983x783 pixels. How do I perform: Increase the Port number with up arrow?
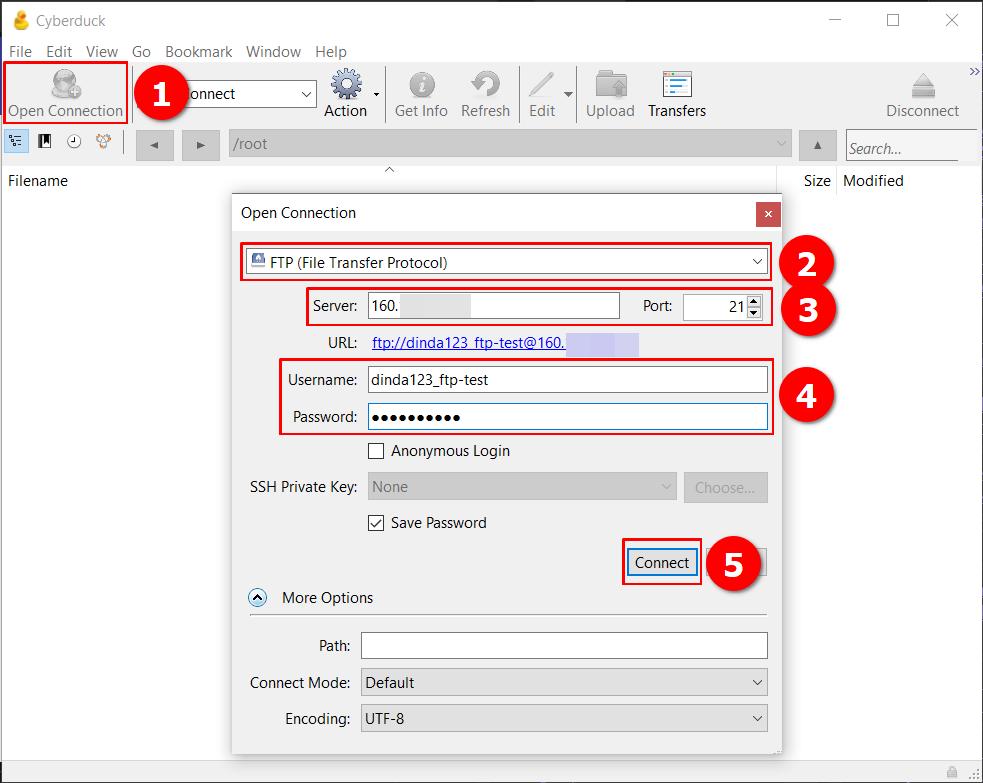click(754, 301)
